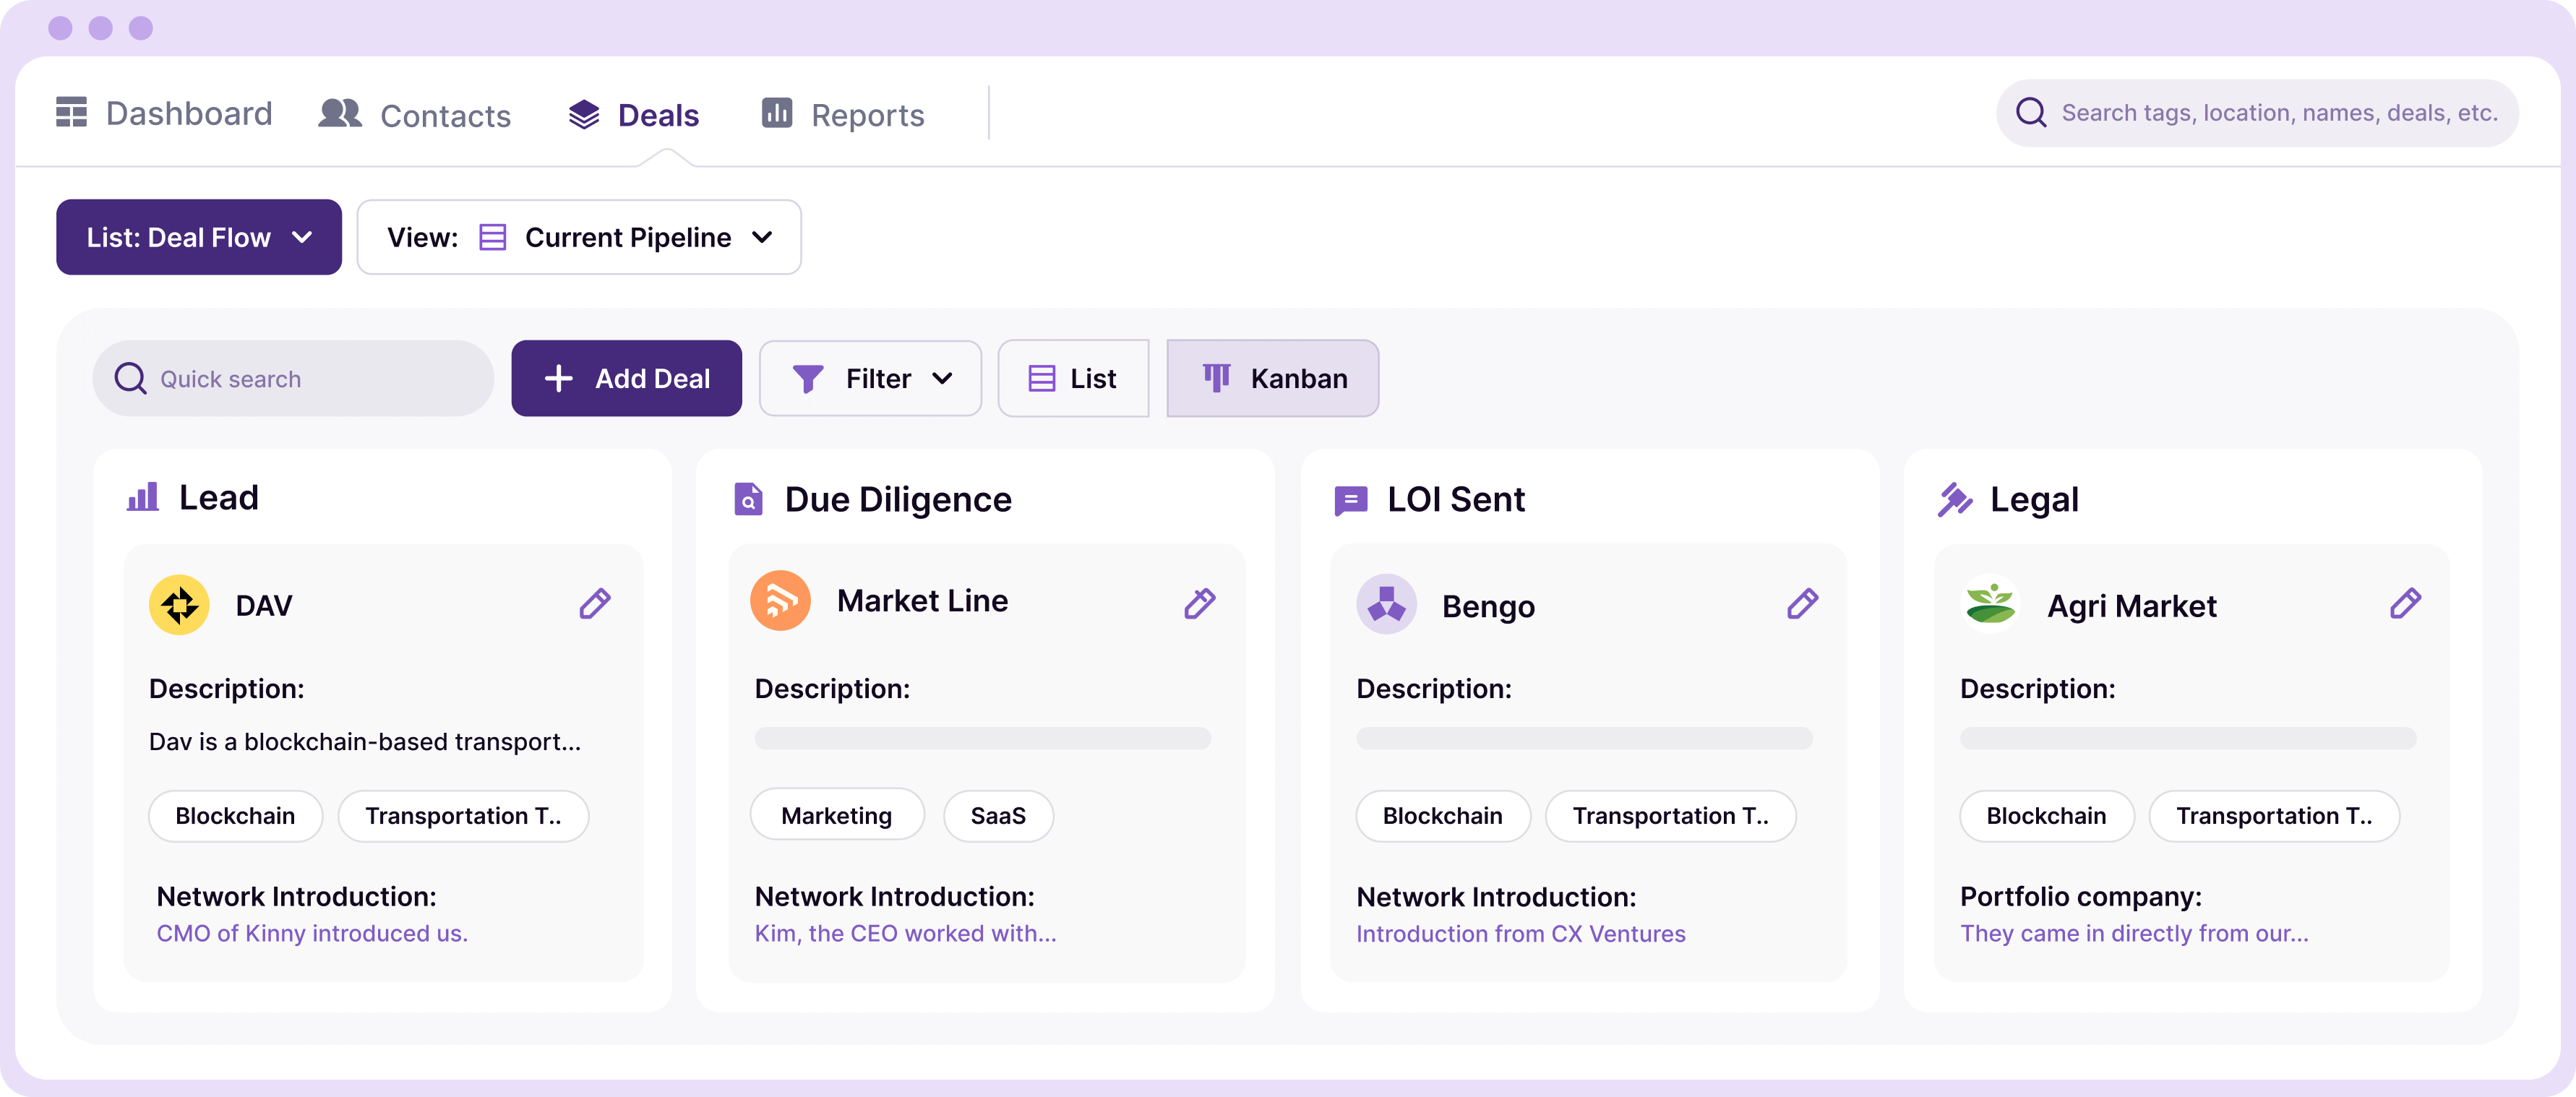Click the Bengo purple logo

tap(1386, 604)
